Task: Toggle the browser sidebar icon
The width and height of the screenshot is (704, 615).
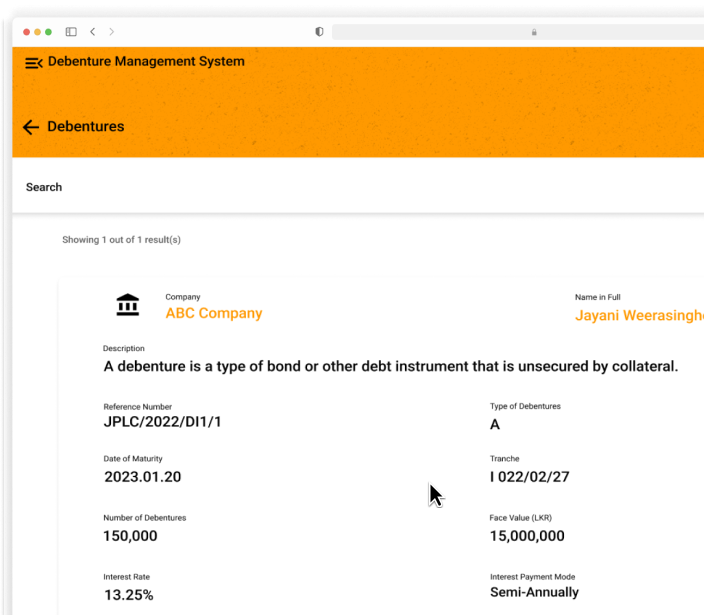Action: tap(71, 32)
